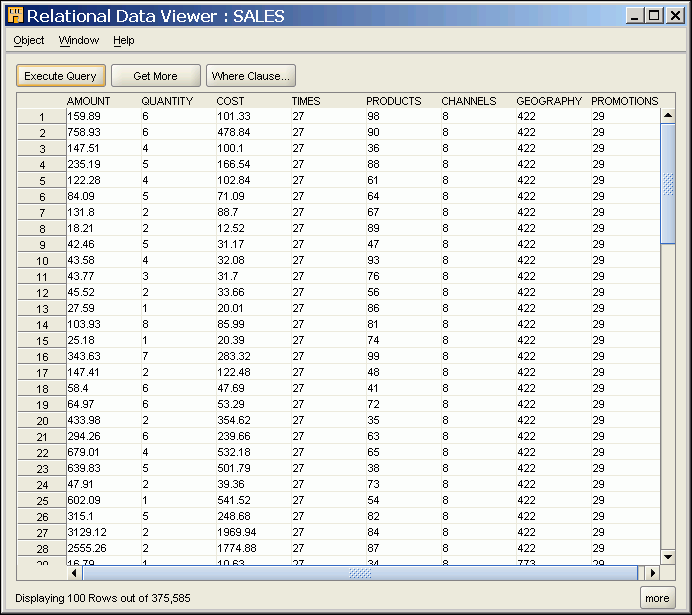Open the Object menu
Screen dimensions: 692x615
point(29,40)
